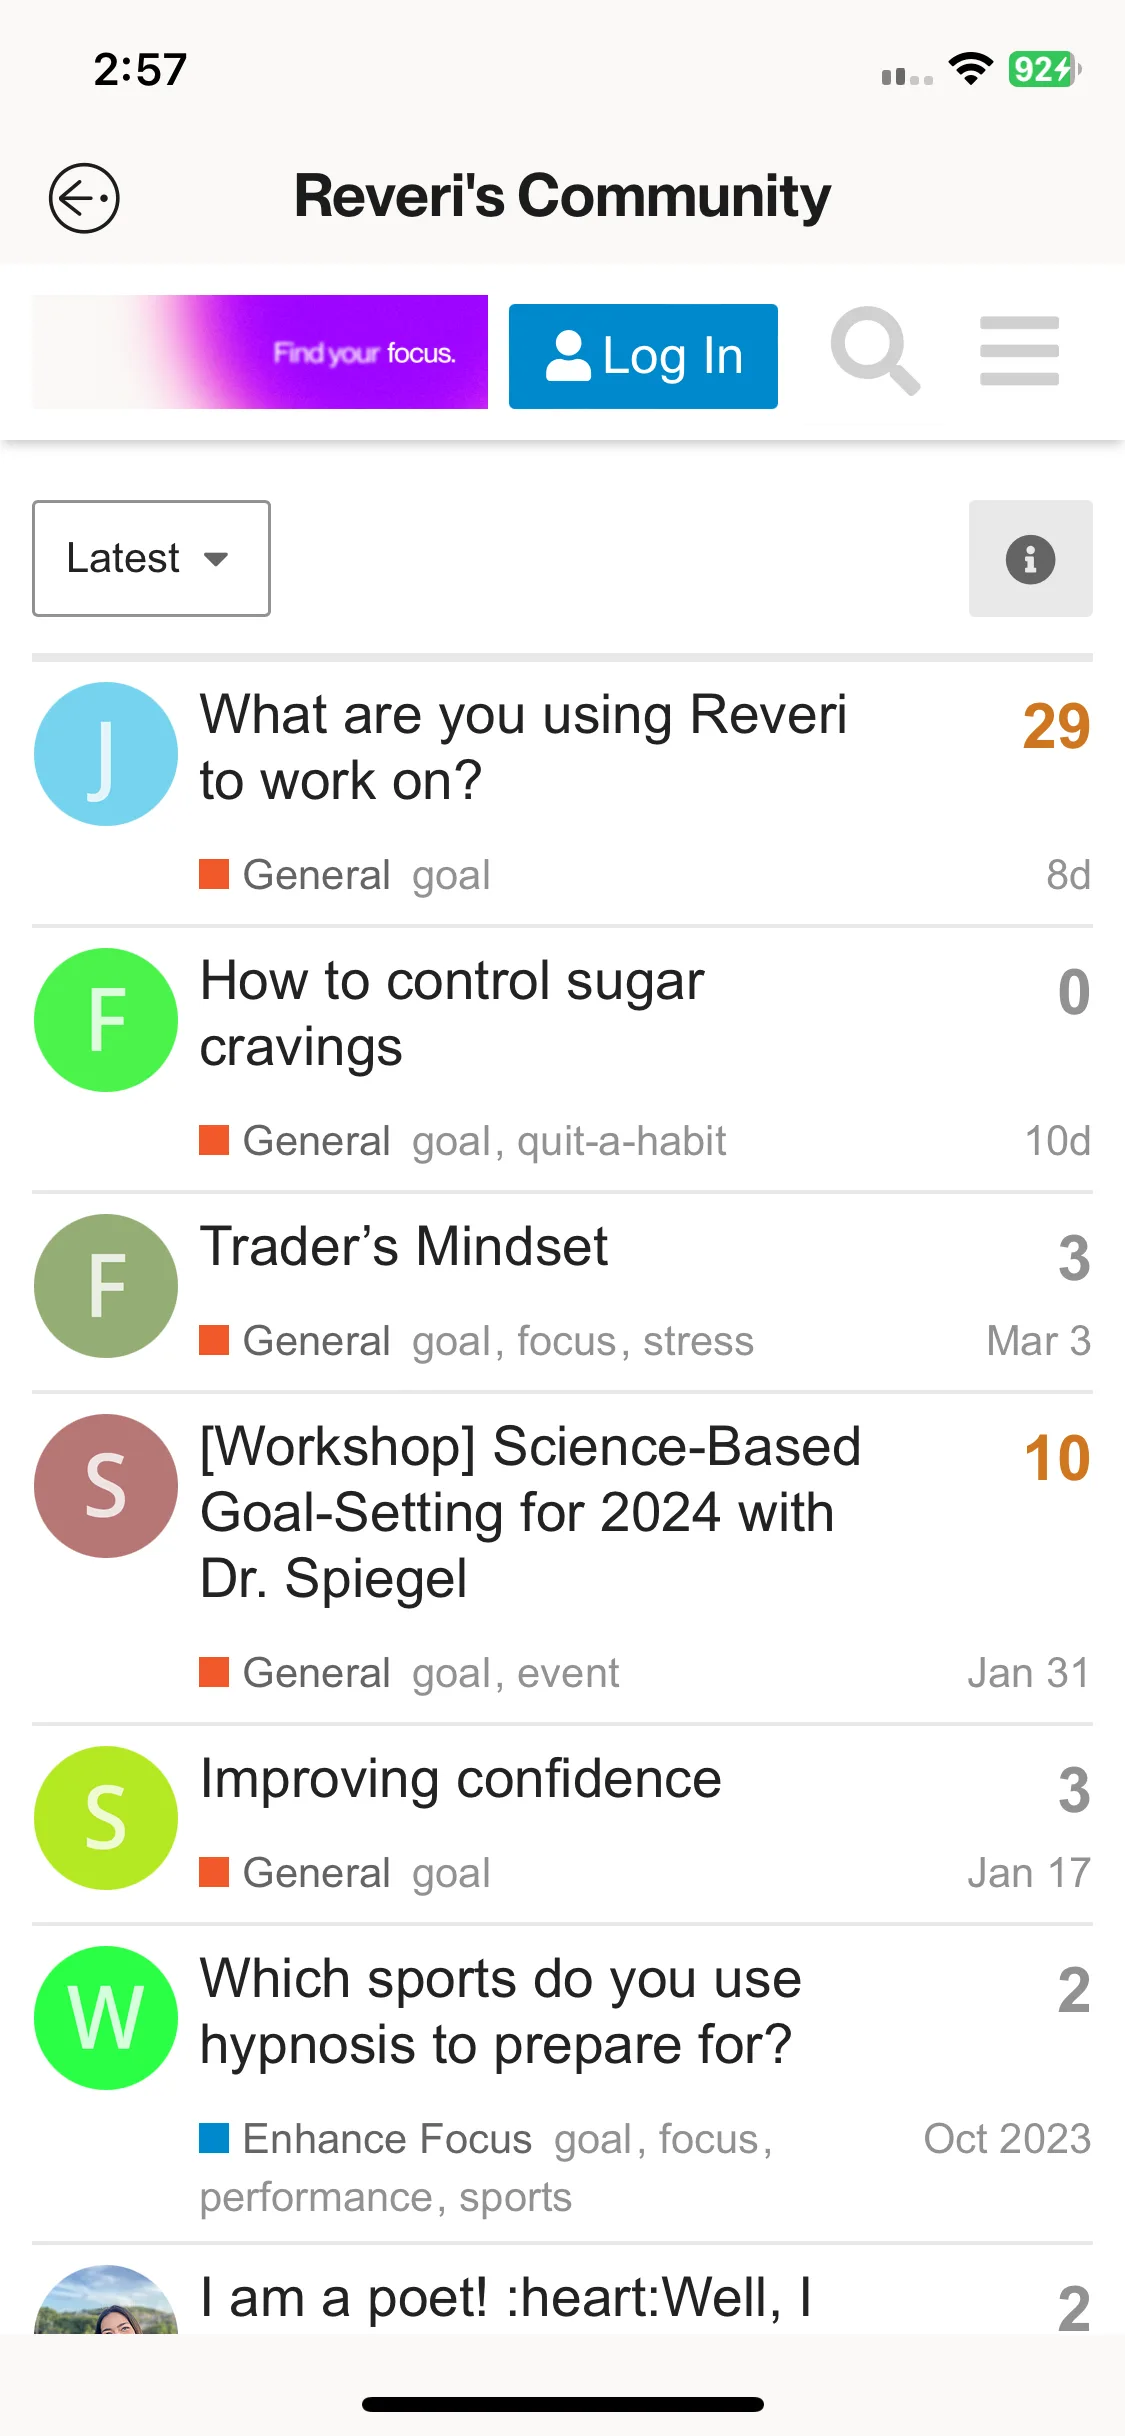This screenshot has height=2436, width=1125.
Task: Open the search magnifier icon
Action: (x=876, y=352)
